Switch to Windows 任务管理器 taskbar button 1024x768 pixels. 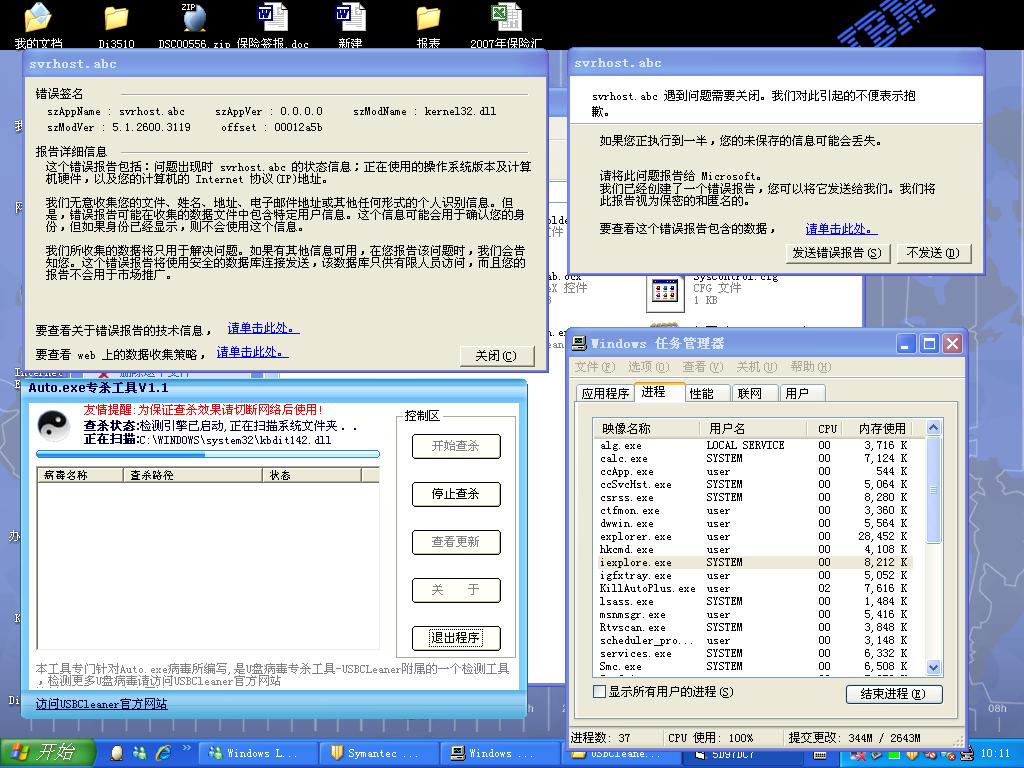click(498, 753)
